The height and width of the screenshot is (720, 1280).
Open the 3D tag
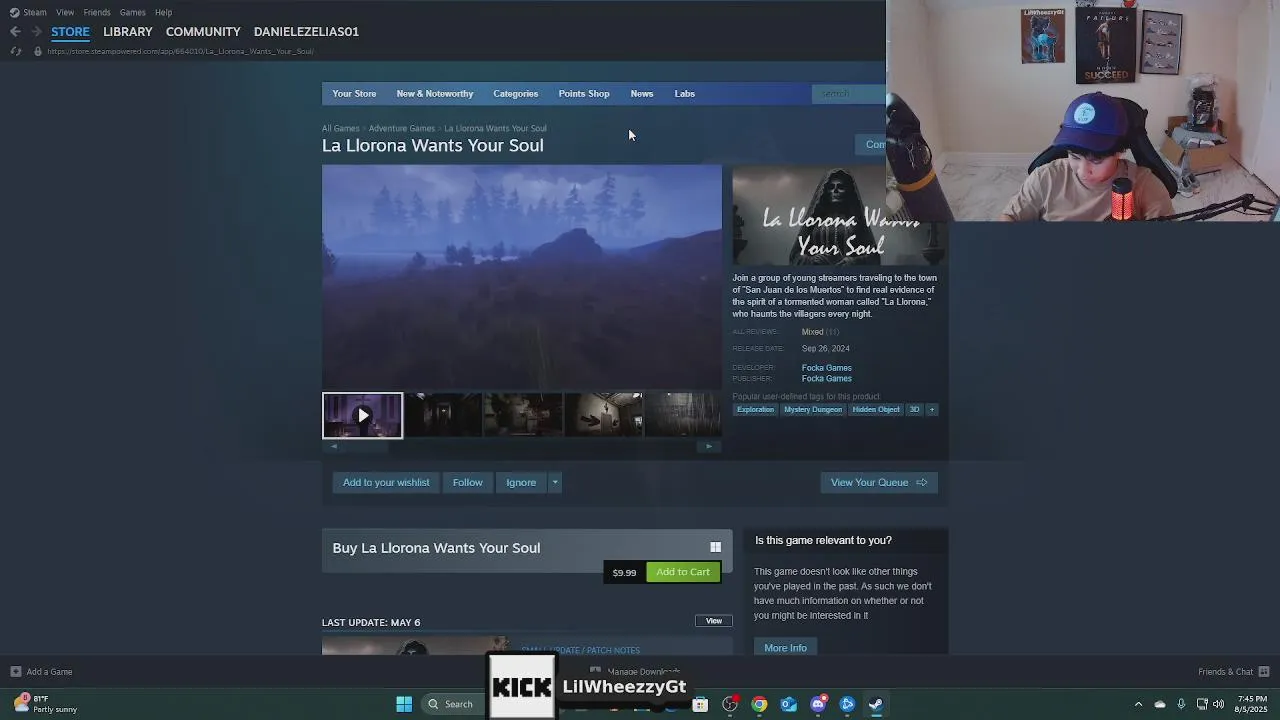(x=914, y=410)
